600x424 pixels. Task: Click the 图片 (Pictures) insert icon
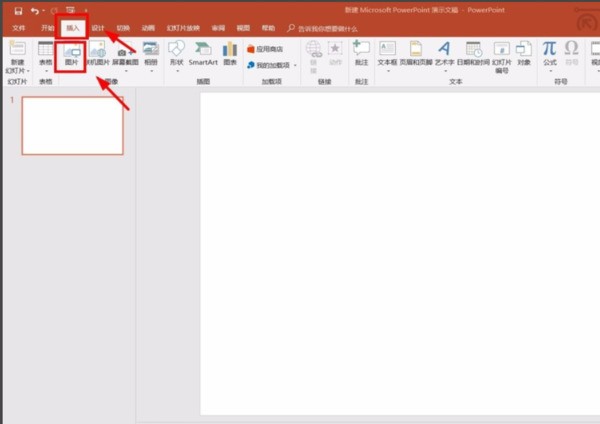coord(71,54)
